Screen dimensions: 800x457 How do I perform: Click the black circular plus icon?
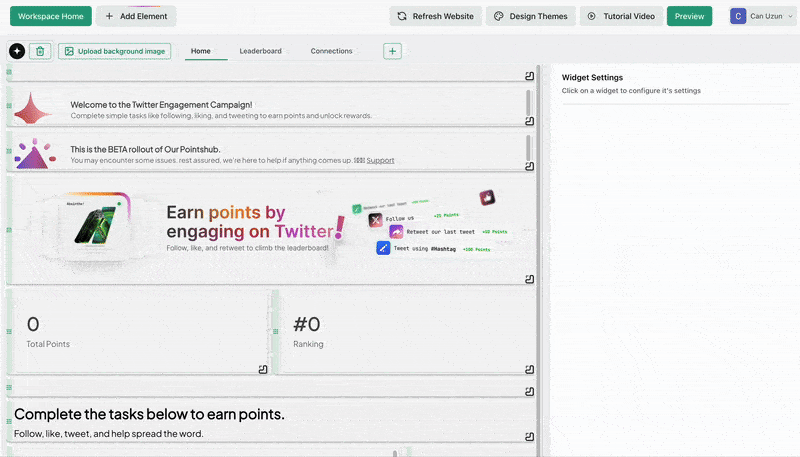pyautogui.click(x=17, y=51)
